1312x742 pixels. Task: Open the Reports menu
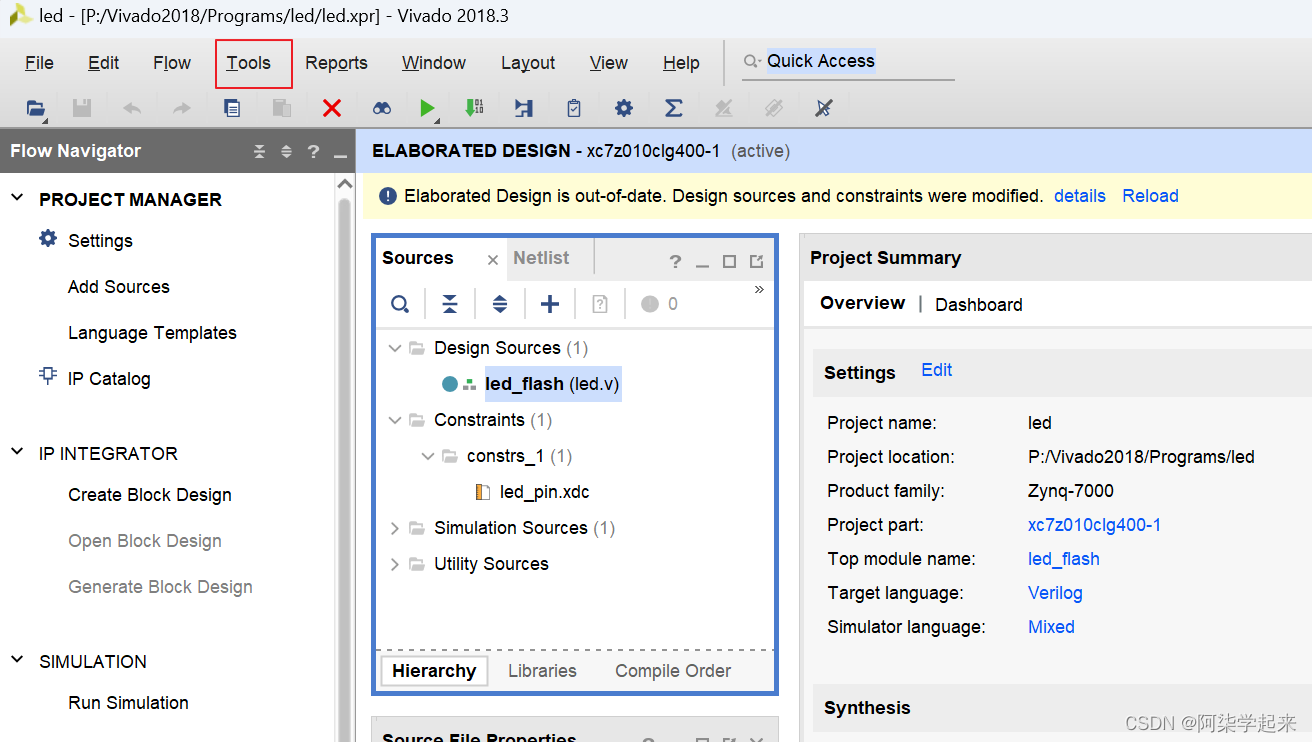pyautogui.click(x=336, y=63)
